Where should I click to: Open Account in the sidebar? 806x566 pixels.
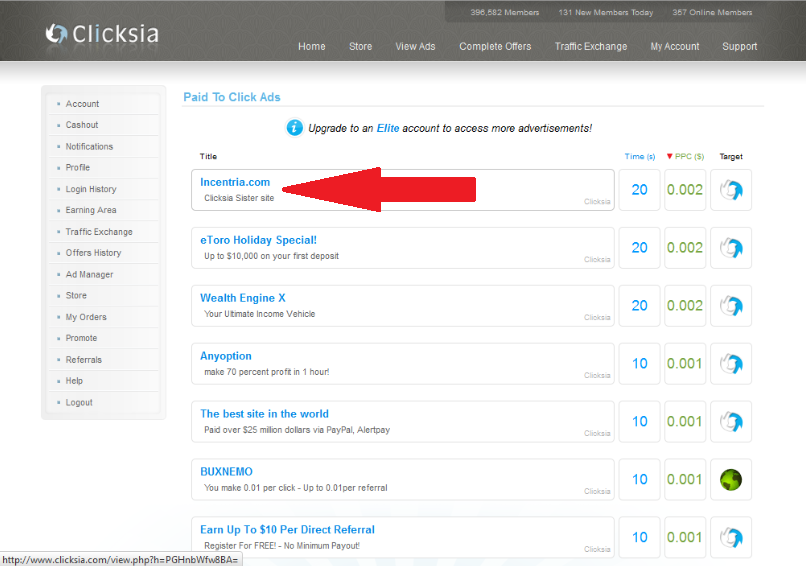point(82,104)
